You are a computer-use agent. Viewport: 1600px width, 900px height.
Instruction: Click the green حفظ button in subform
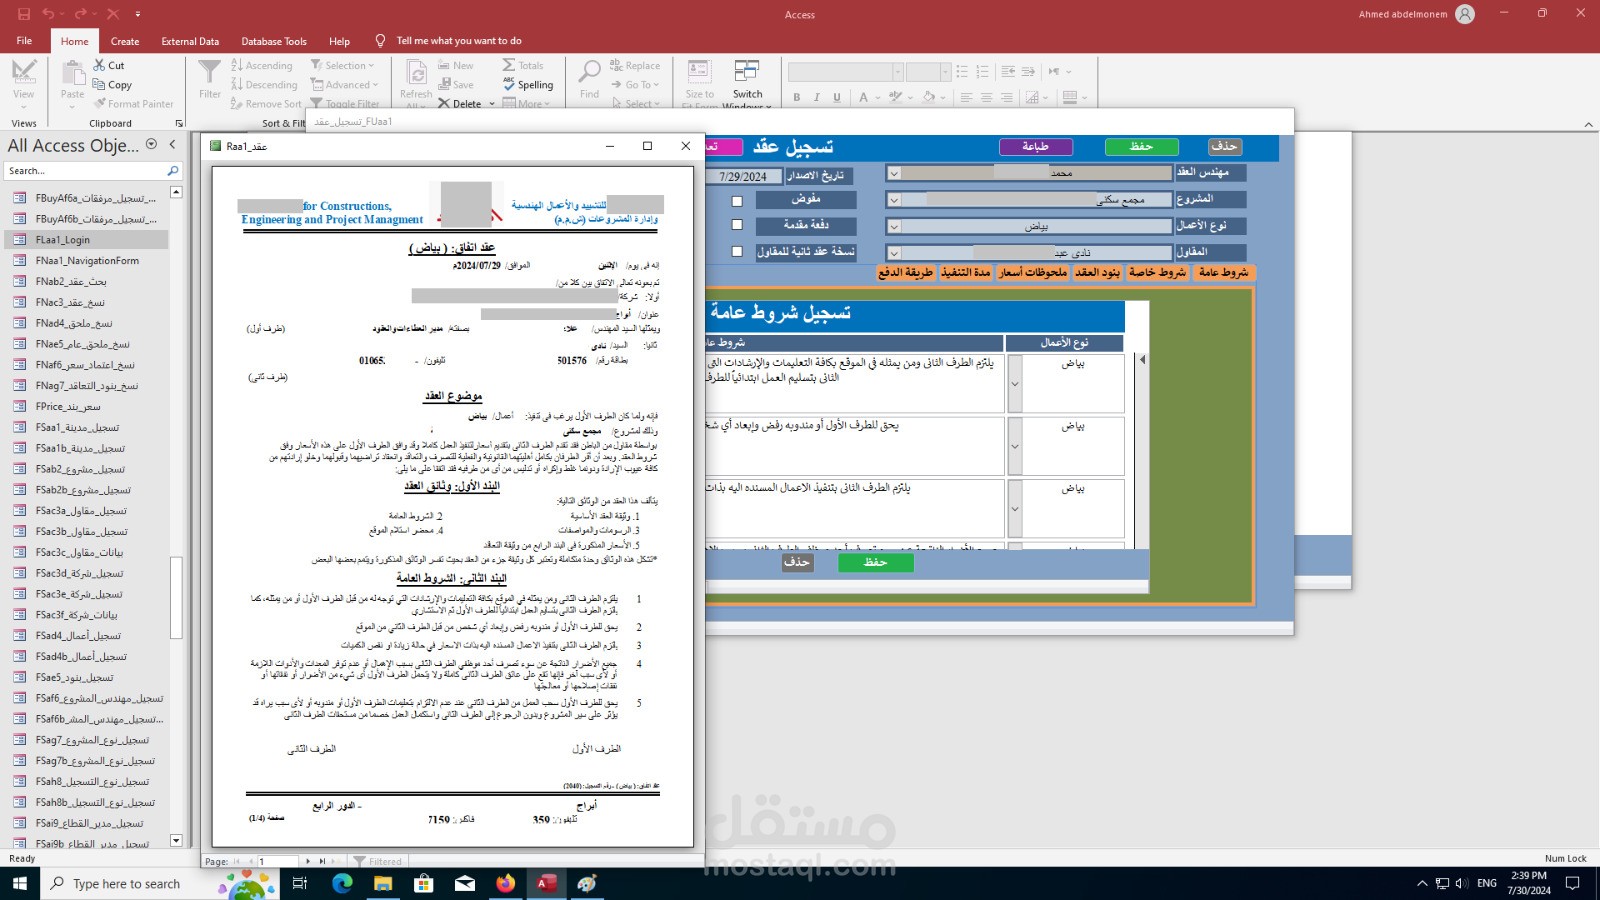[x=875, y=563]
